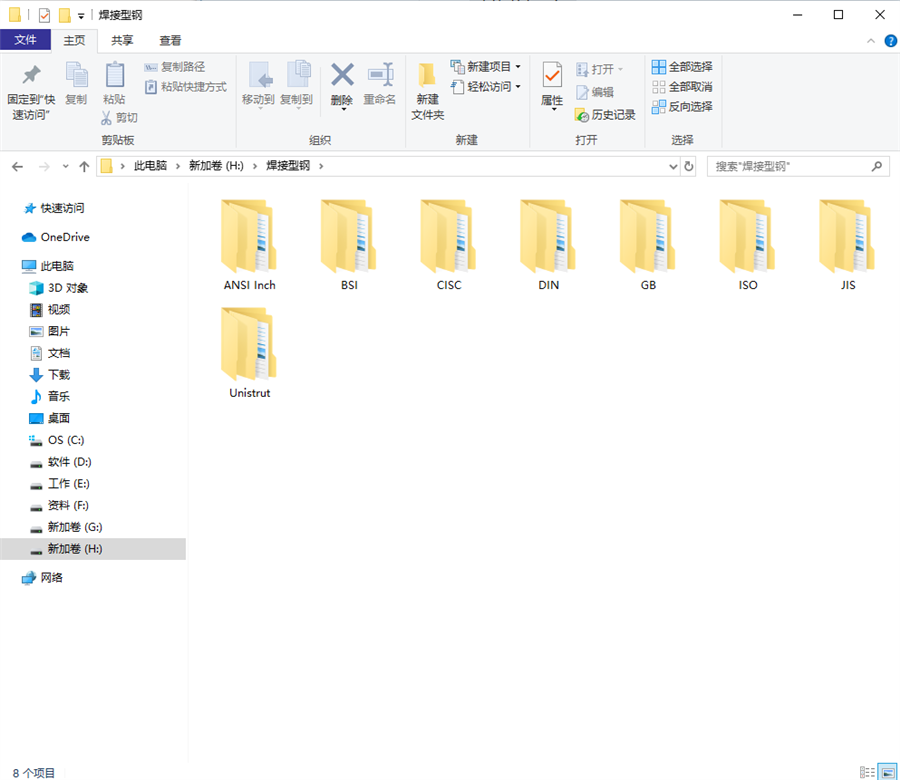Viewport: 900px width, 780px height.
Task: Select the CISC folder
Action: click(x=449, y=245)
